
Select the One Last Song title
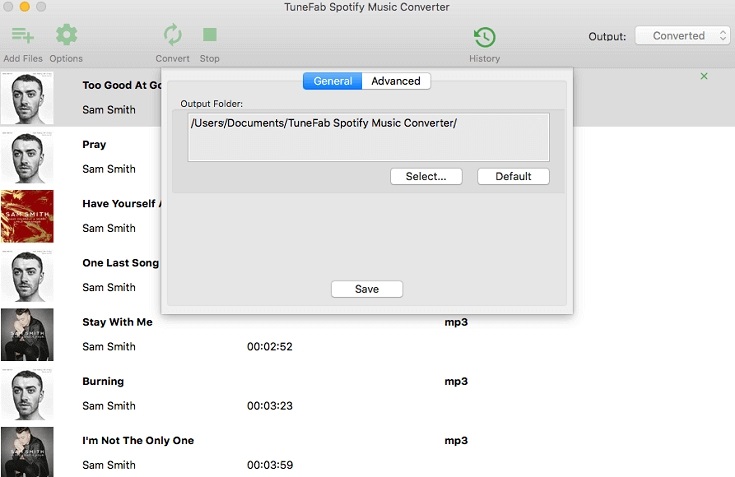tap(120, 263)
